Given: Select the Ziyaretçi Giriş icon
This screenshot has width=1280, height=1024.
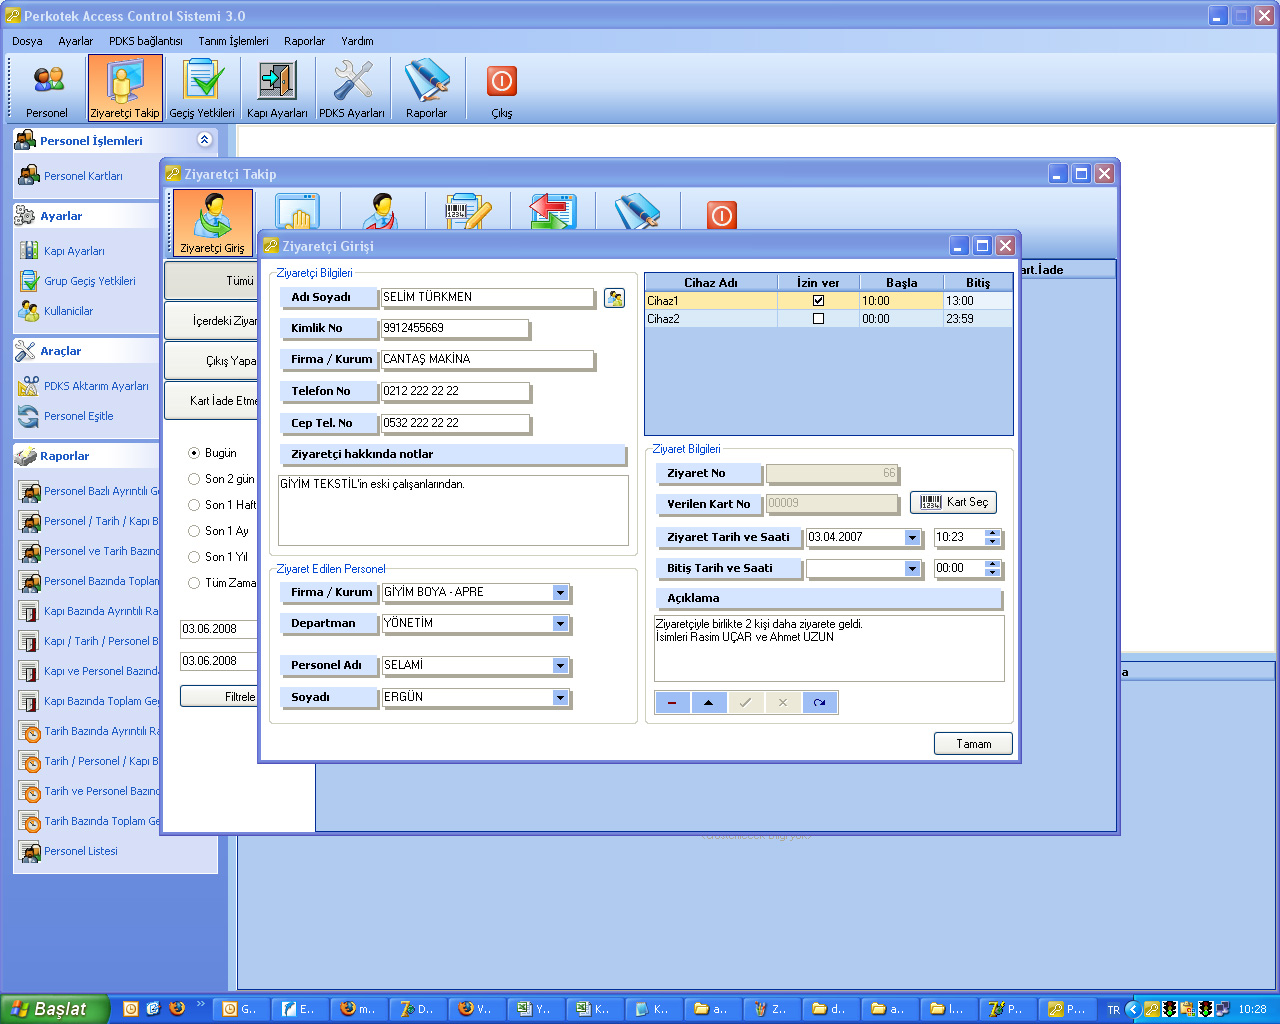Looking at the screenshot, I should pos(212,223).
